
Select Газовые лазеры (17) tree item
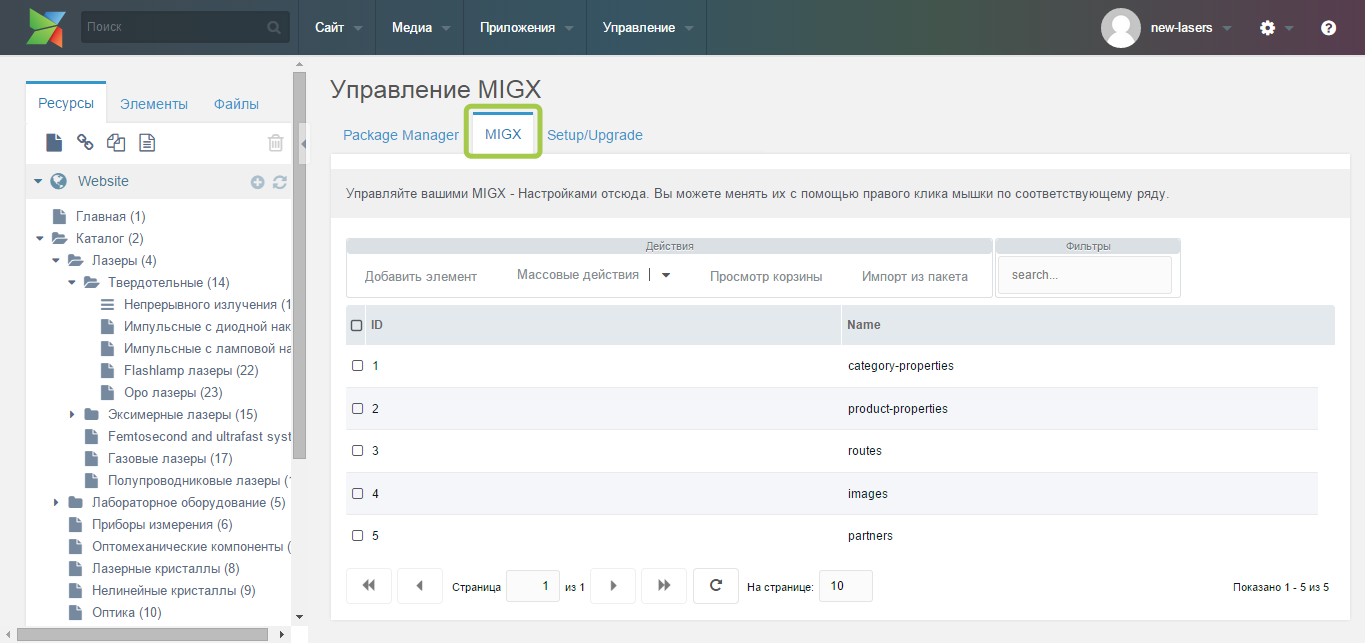[x=170, y=458]
